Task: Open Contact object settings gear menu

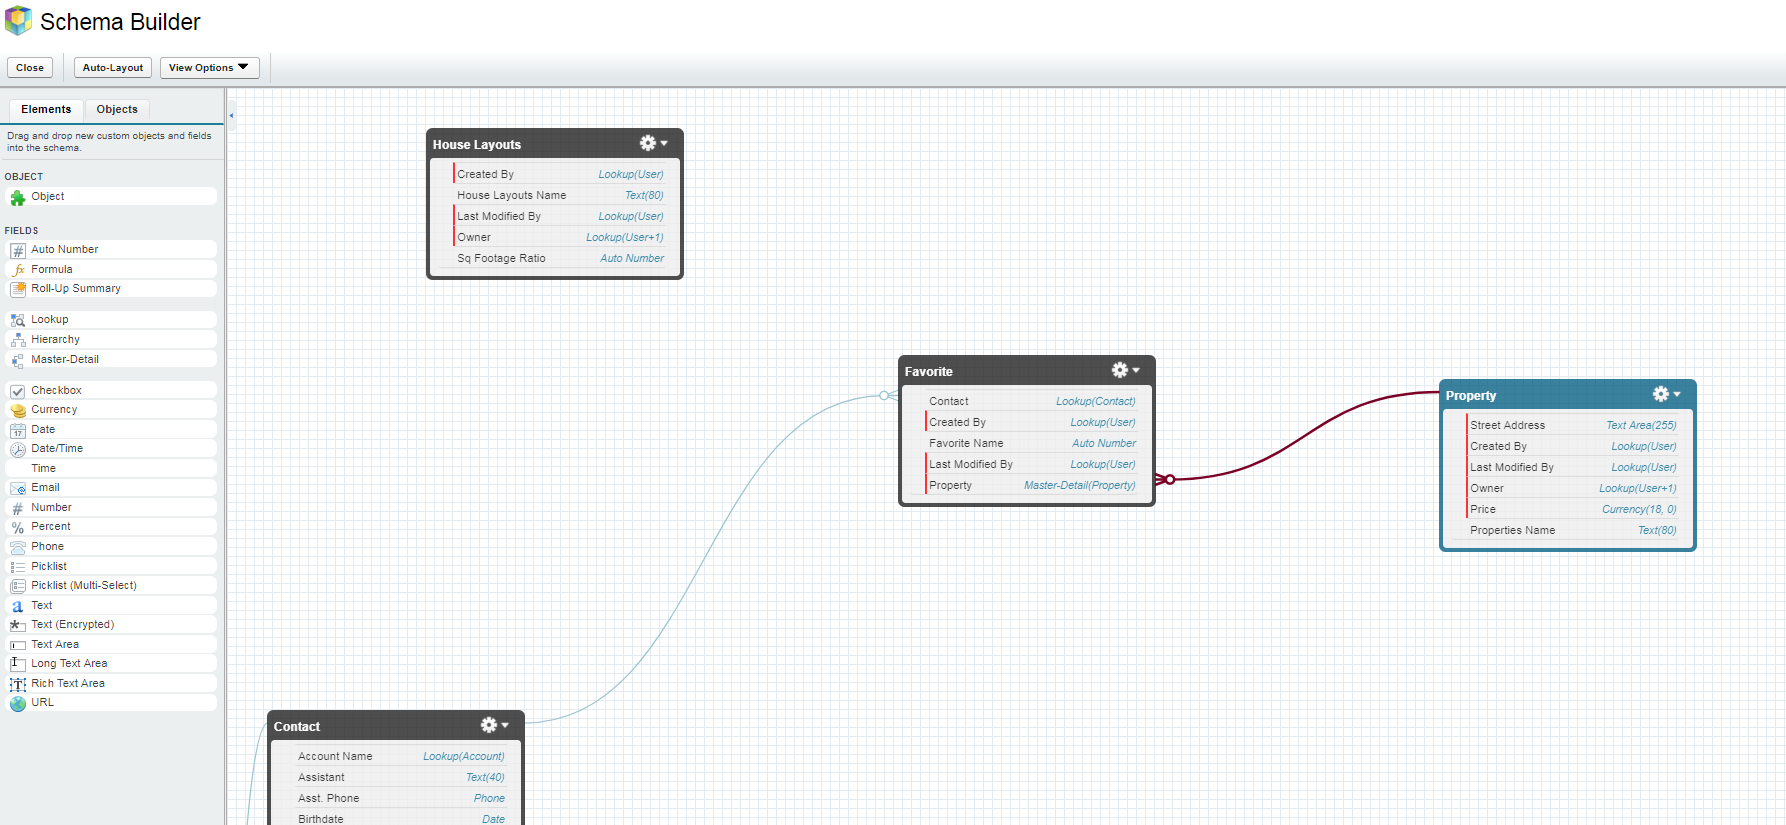Action: pyautogui.click(x=494, y=725)
